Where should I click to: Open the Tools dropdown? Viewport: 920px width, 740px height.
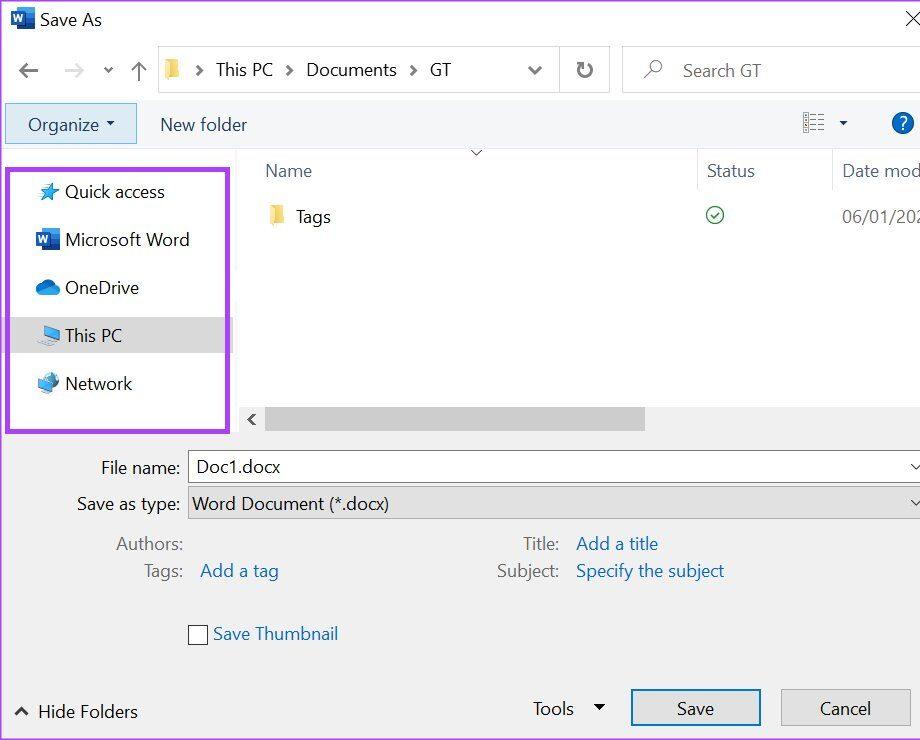pyautogui.click(x=569, y=708)
